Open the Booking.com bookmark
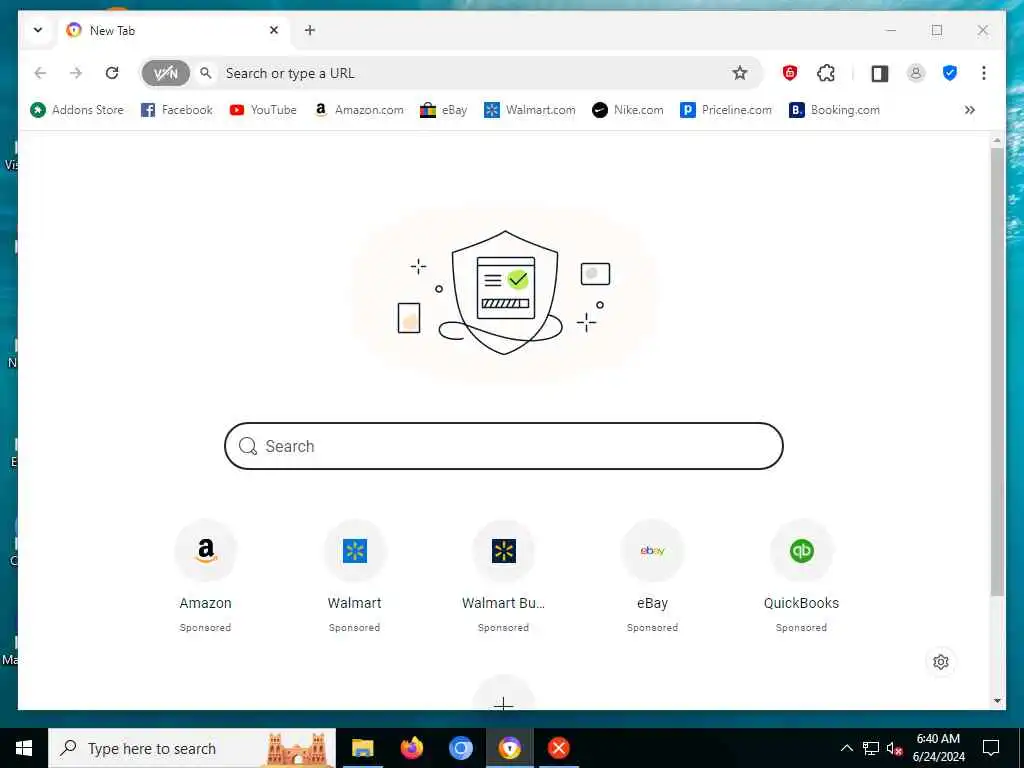The width and height of the screenshot is (1024, 768). coord(834,110)
